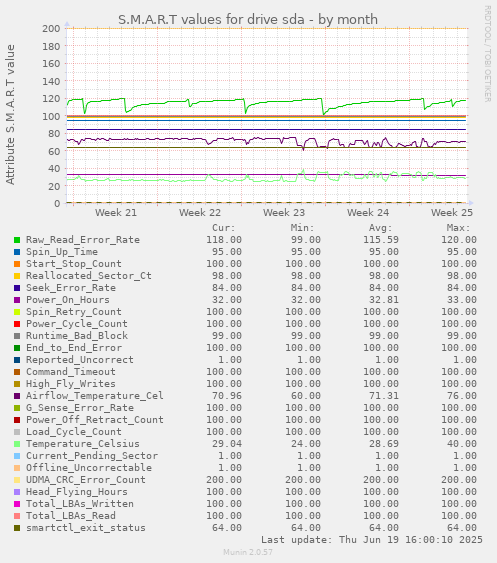Click the Cur: column header
Image resolution: width=497 pixels, height=563 pixels.
(x=224, y=228)
